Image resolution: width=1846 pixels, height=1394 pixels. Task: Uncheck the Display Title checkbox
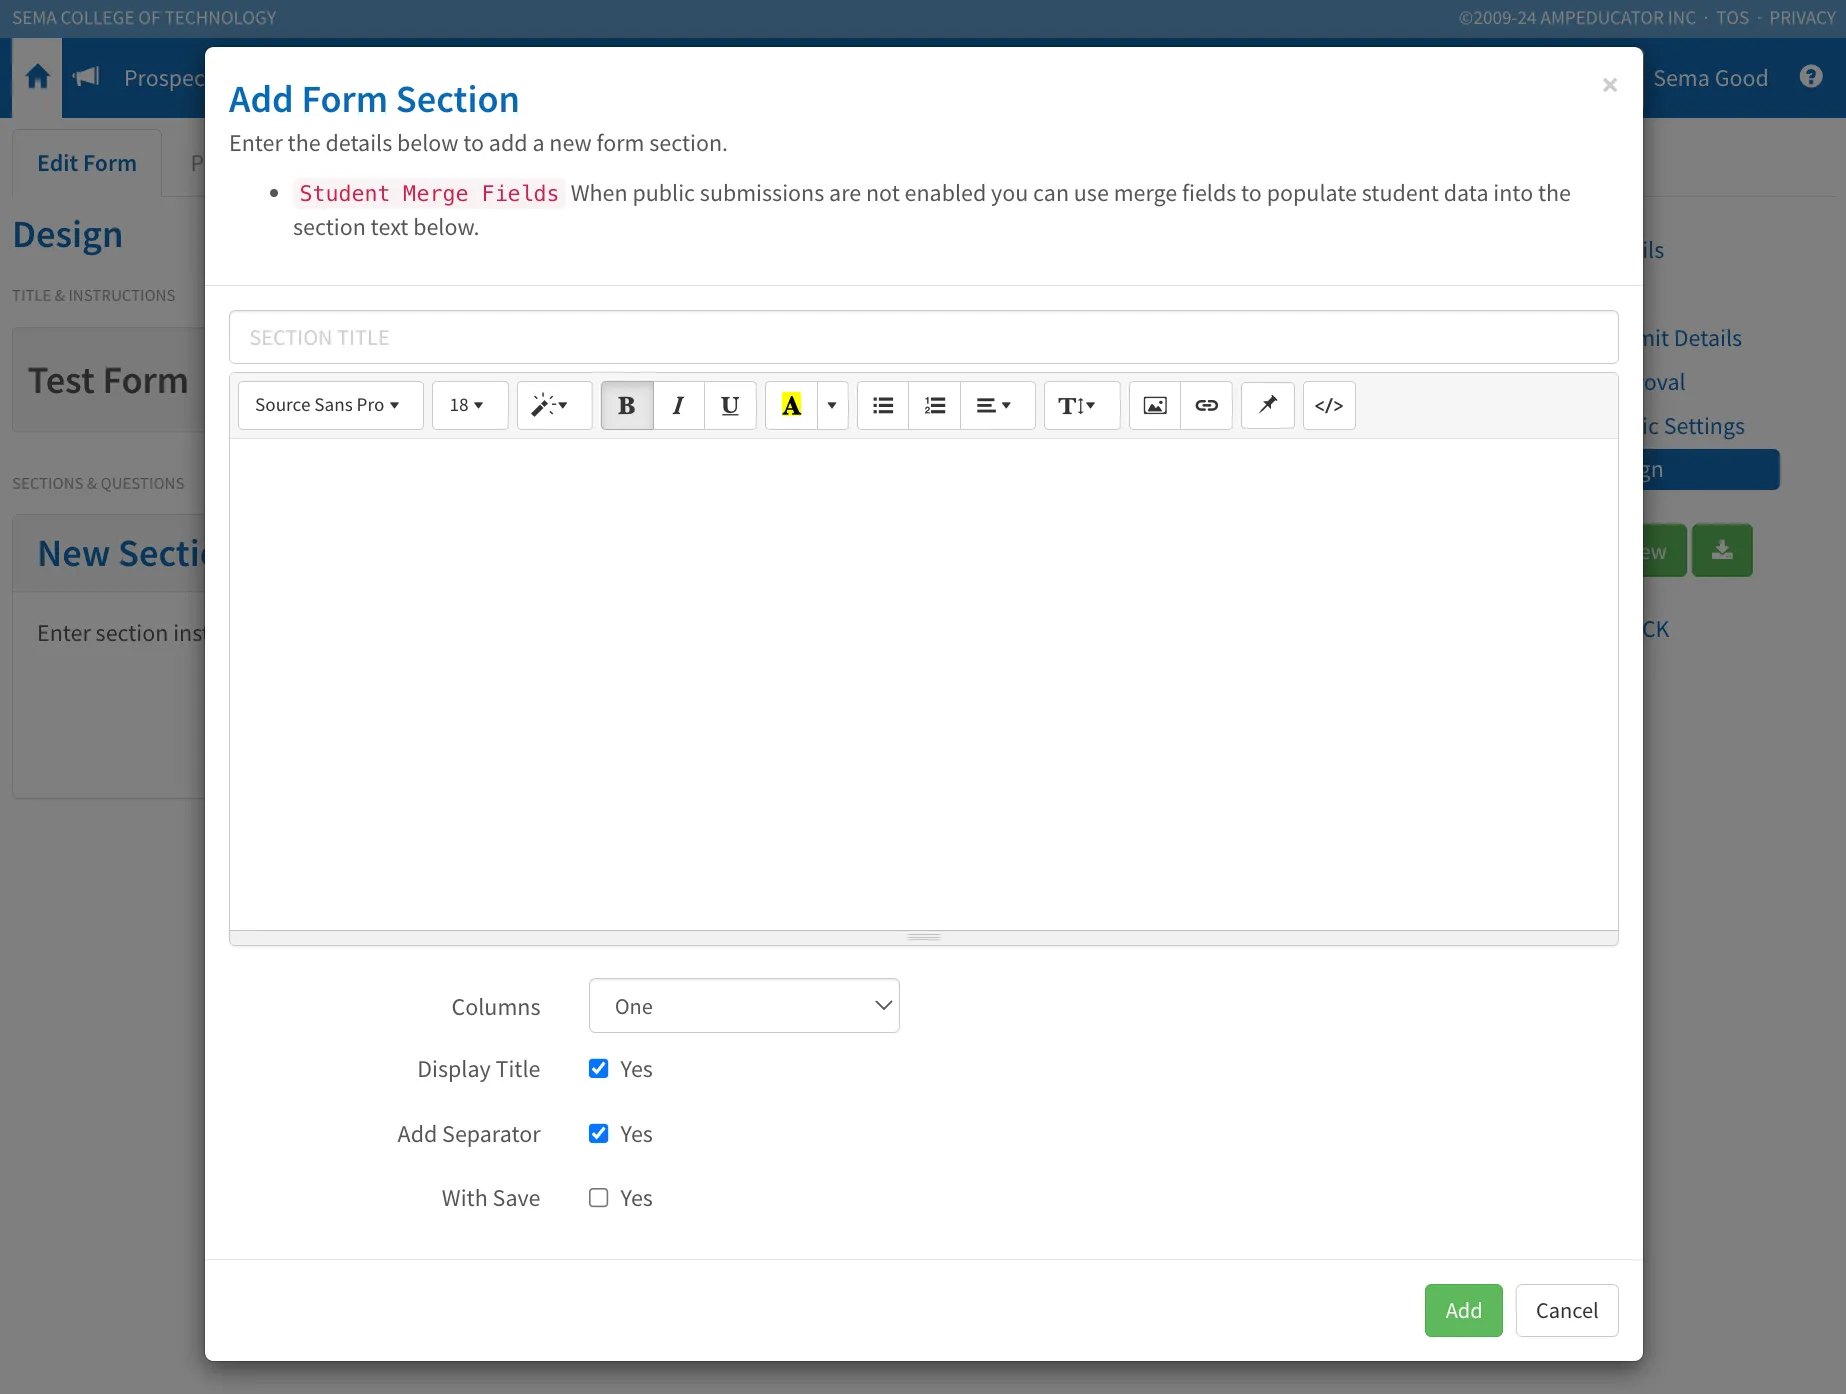[x=599, y=1068]
